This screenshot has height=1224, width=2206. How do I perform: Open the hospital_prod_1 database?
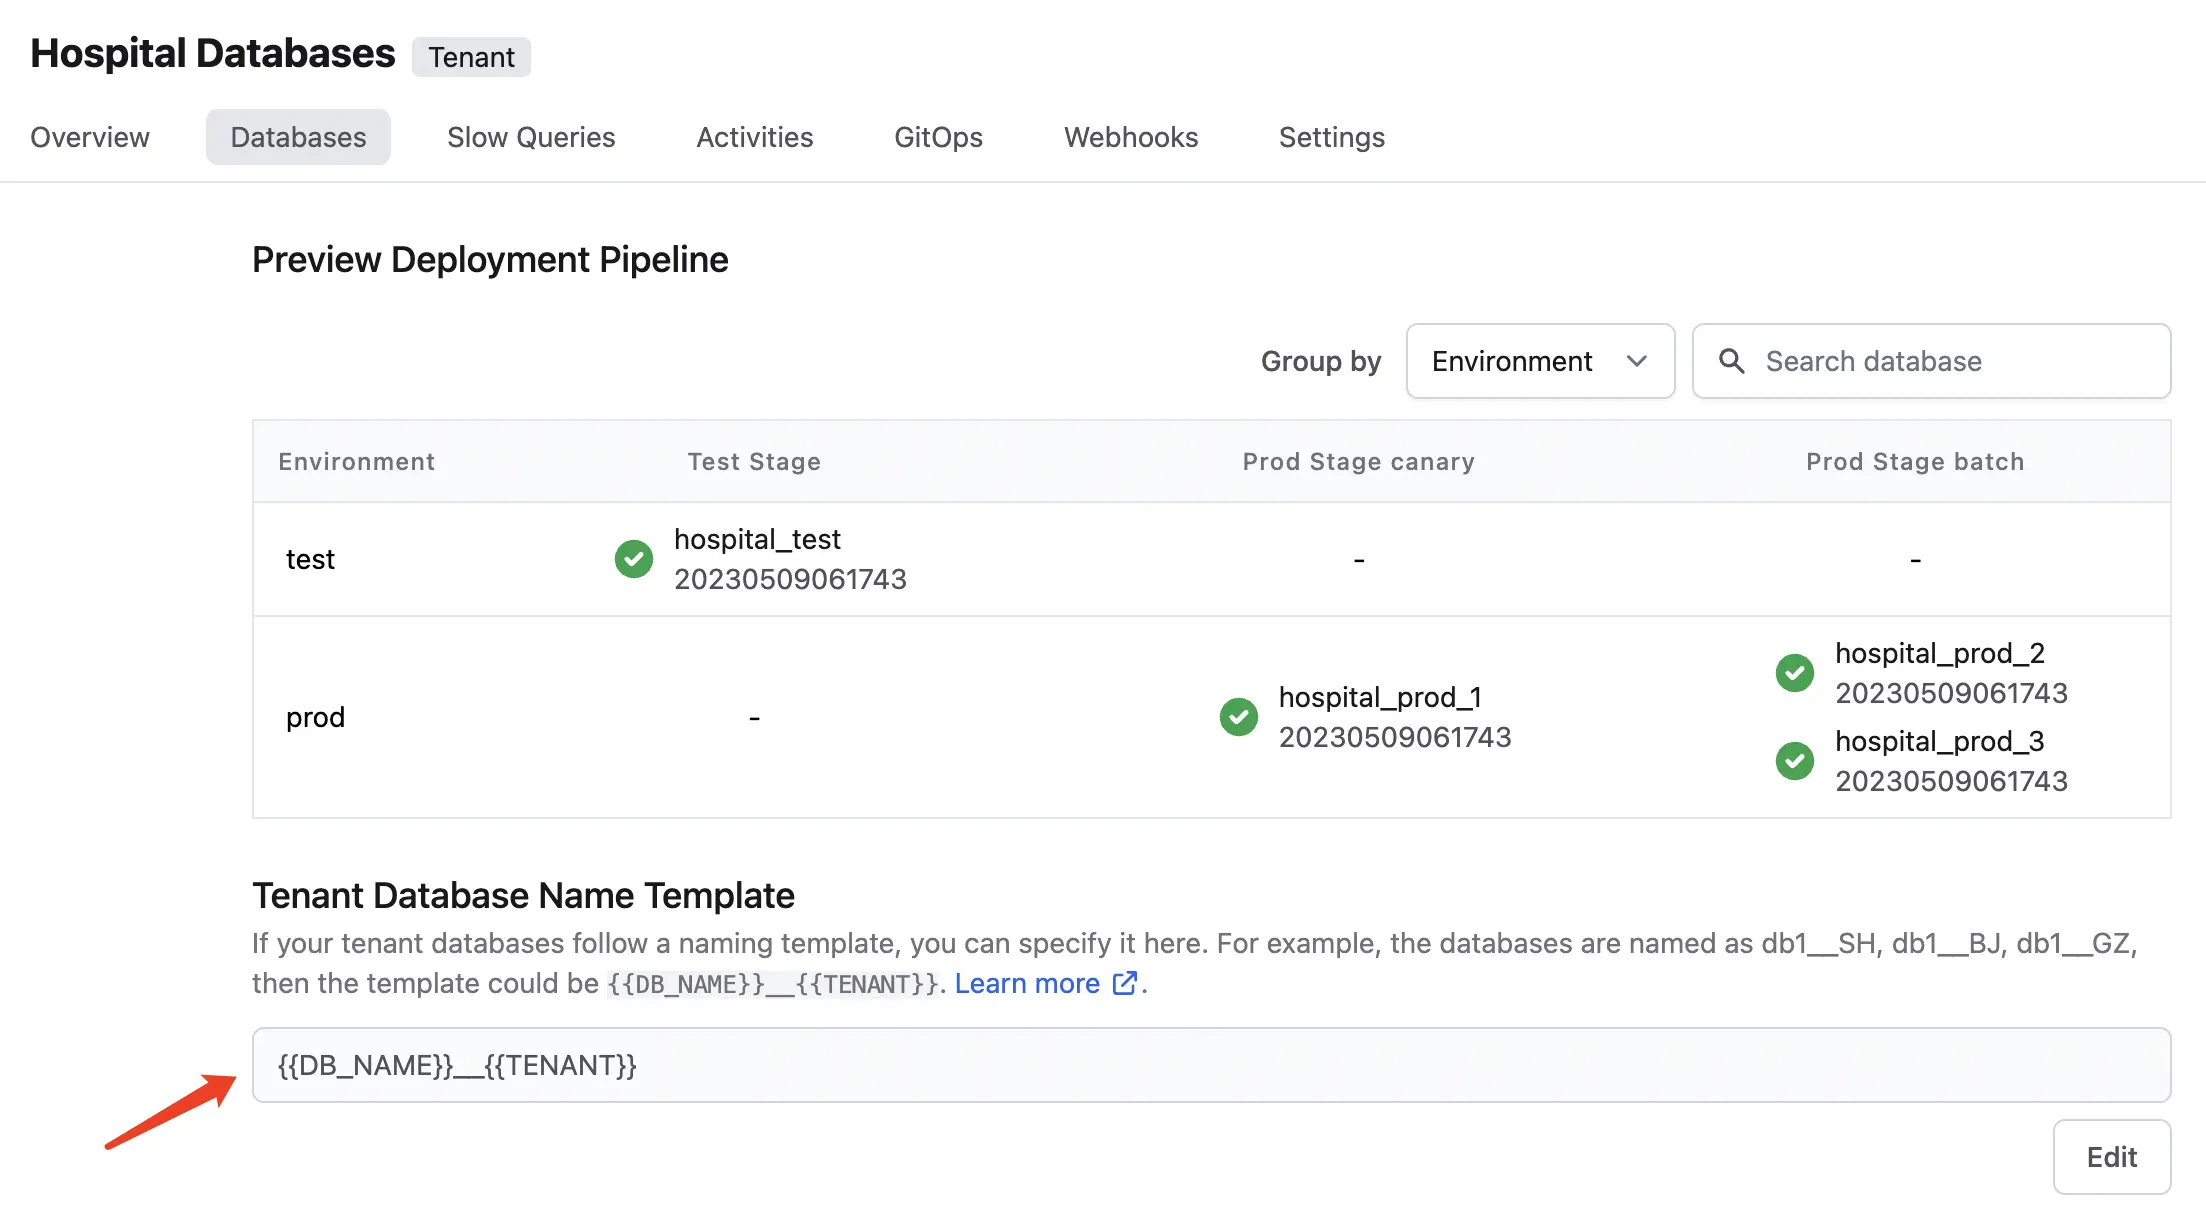(1380, 697)
